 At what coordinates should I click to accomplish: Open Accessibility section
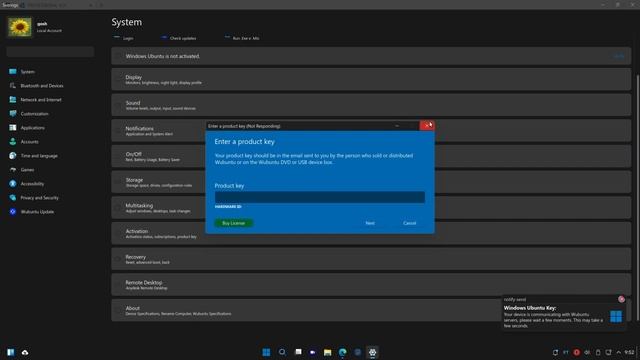tap(27, 184)
